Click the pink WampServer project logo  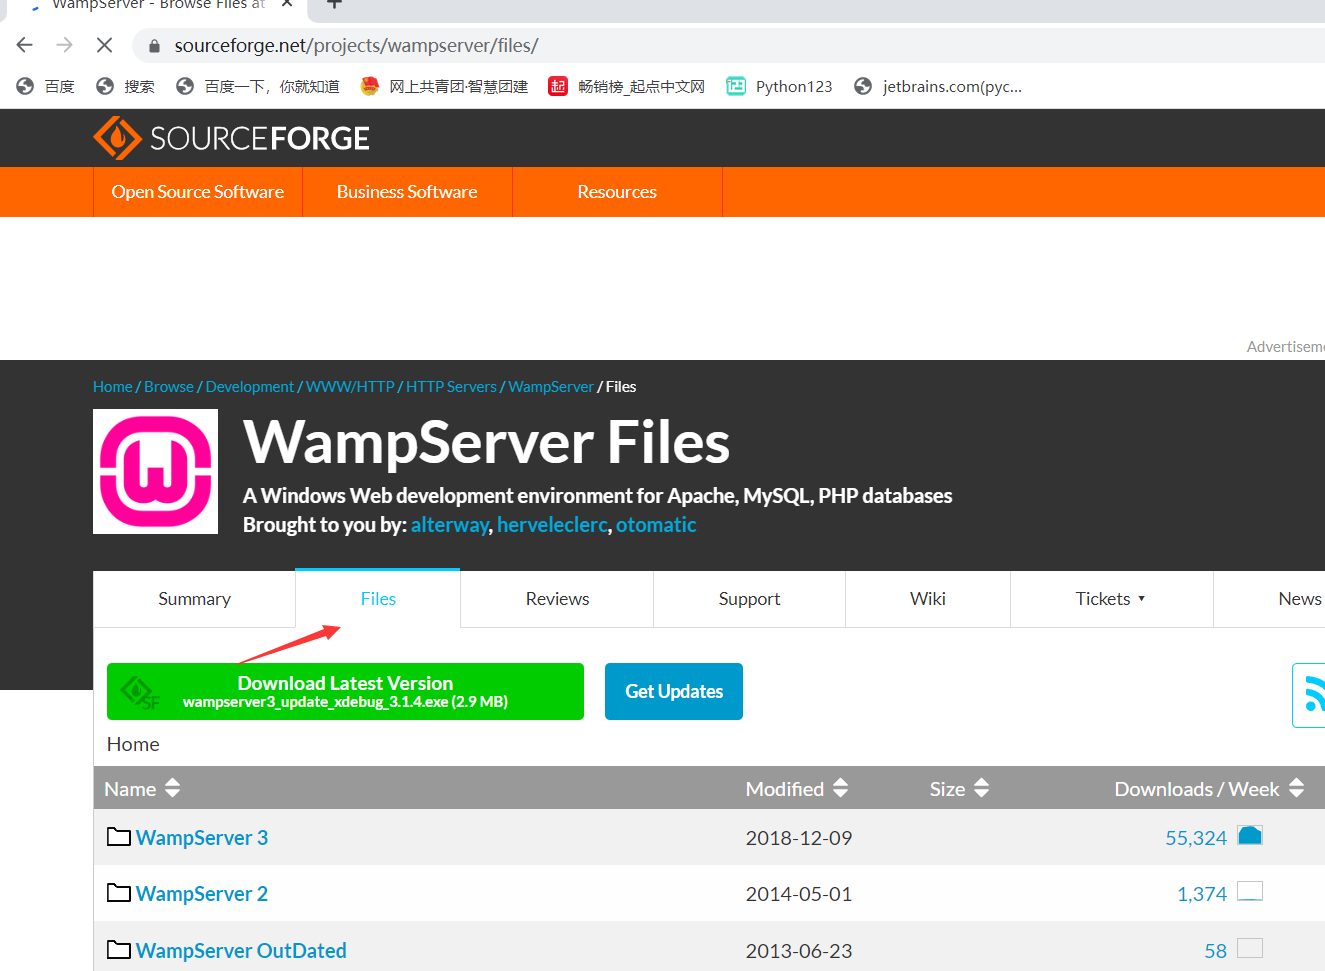tap(155, 471)
